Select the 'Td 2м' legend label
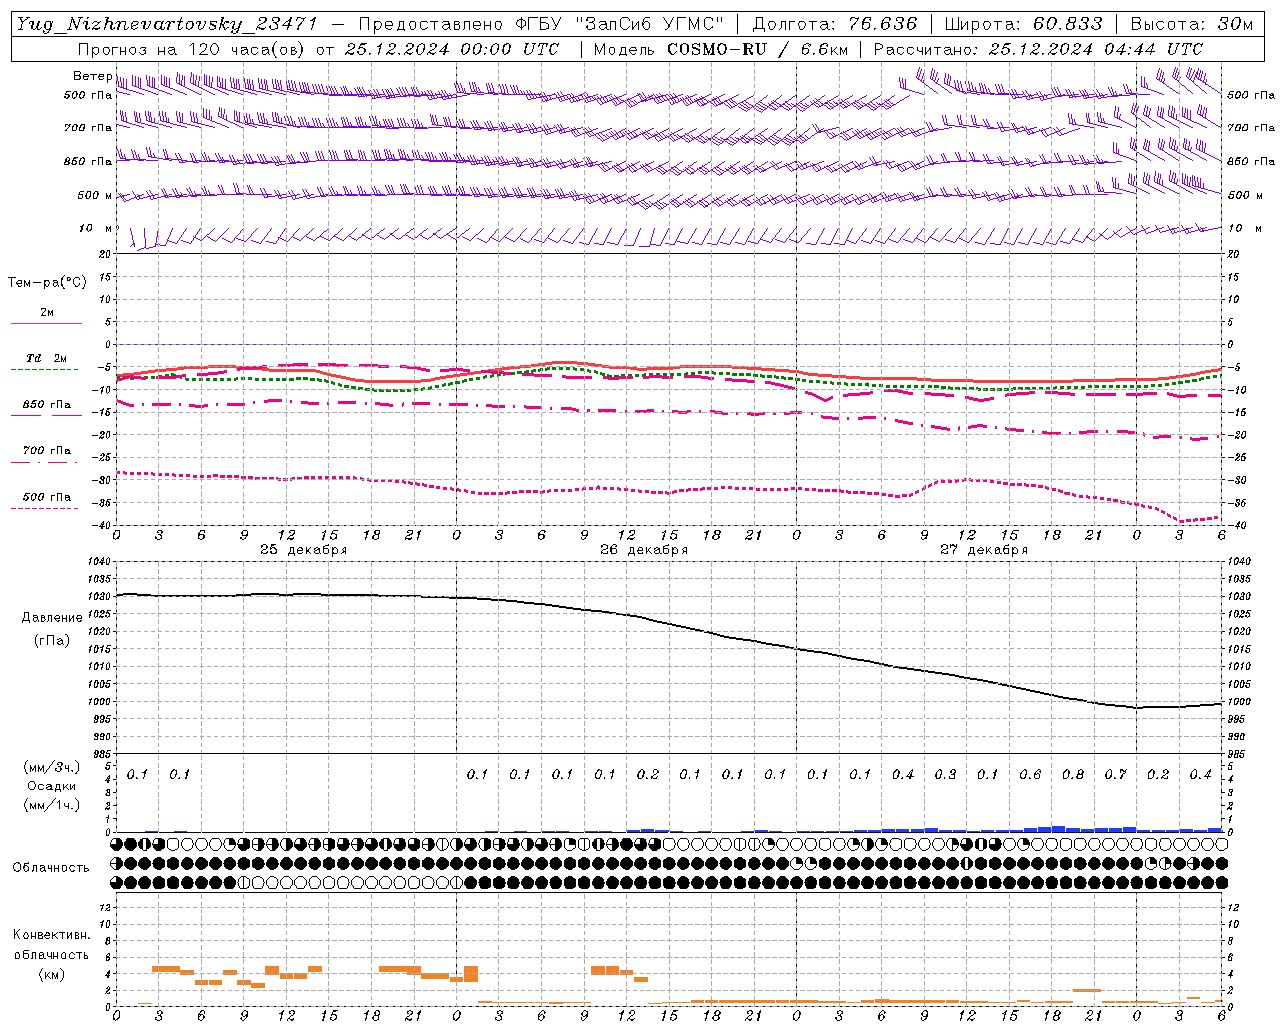Screen dimensions: 1280x1024 tap(46, 358)
